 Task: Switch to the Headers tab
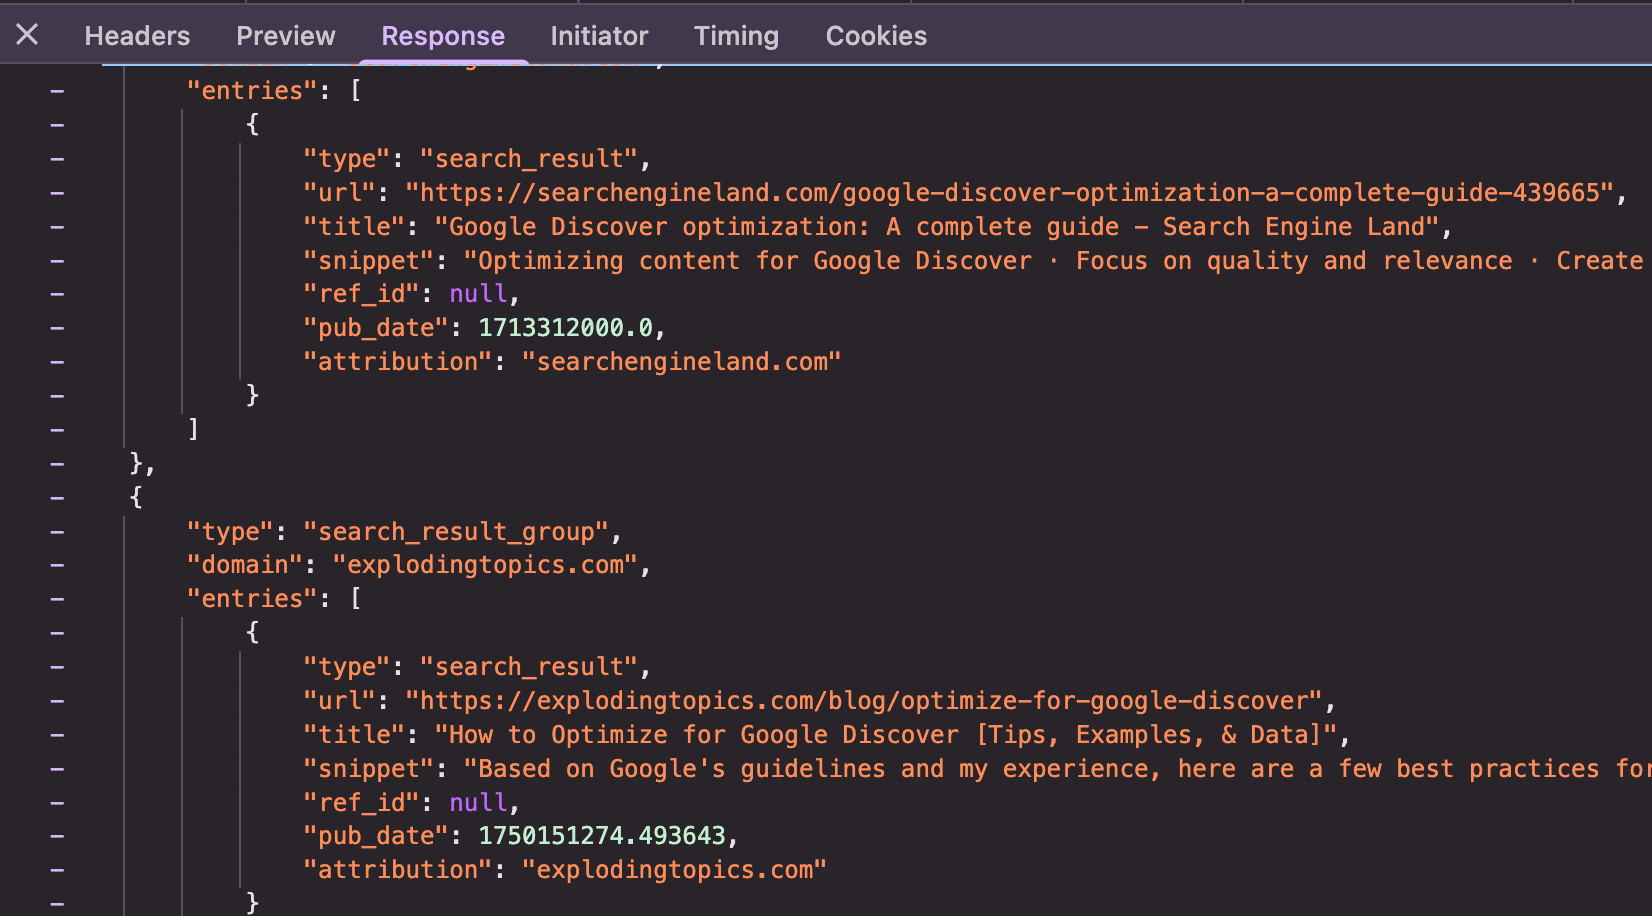tap(137, 36)
